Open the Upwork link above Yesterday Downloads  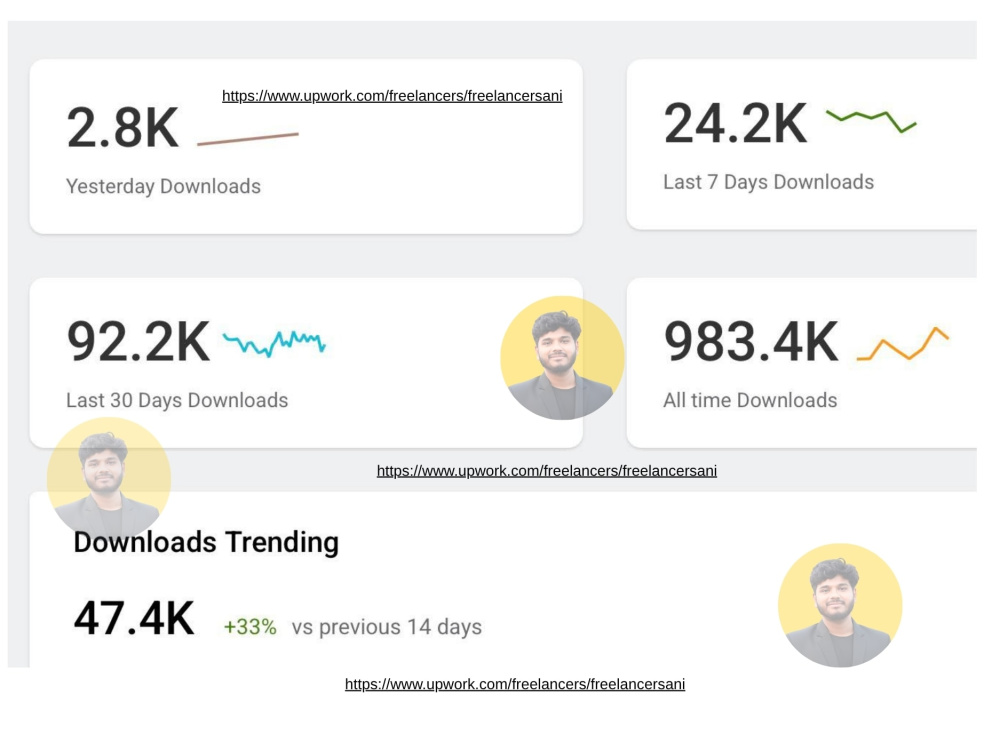pos(392,96)
